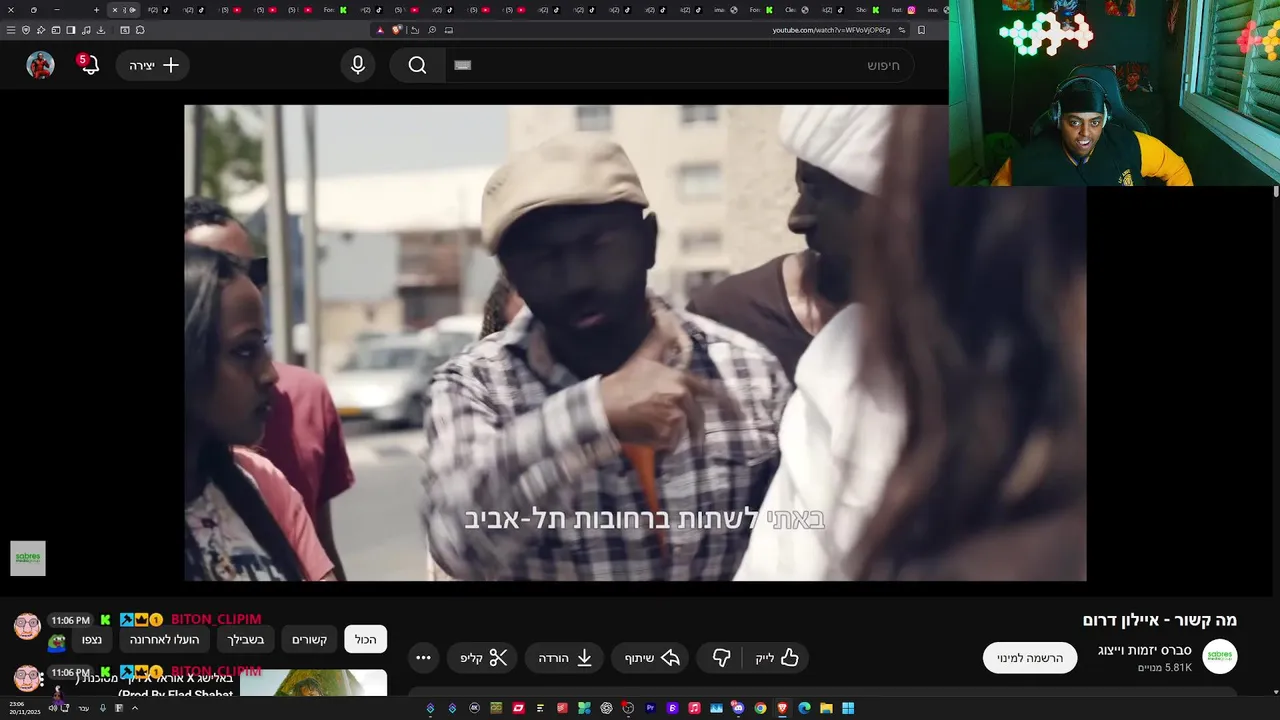Viewport: 1280px width, 720px height.
Task: Open the taskbar clock showing 23:06
Action: [x=25, y=708]
